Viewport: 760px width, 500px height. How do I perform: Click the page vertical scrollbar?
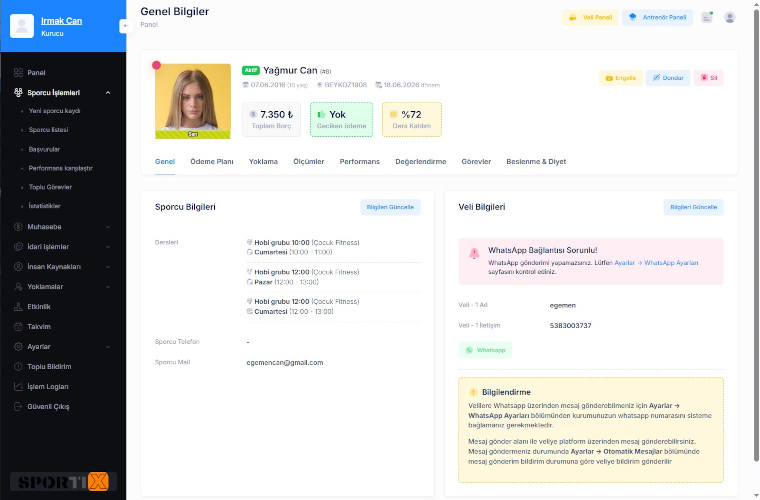756,233
